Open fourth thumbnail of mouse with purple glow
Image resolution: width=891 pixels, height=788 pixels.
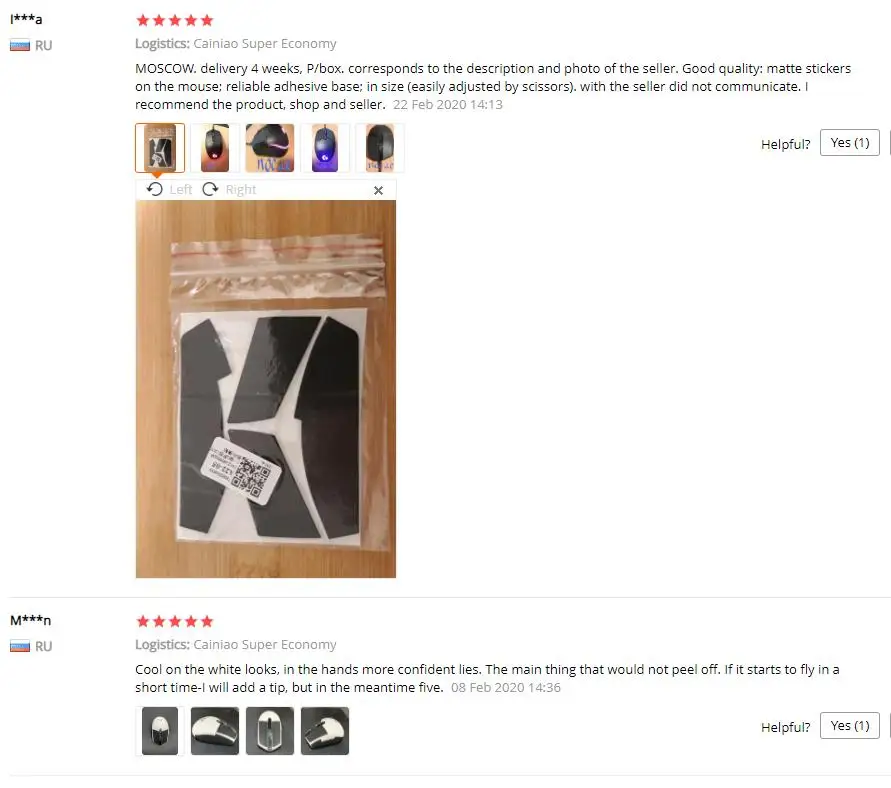[x=325, y=148]
